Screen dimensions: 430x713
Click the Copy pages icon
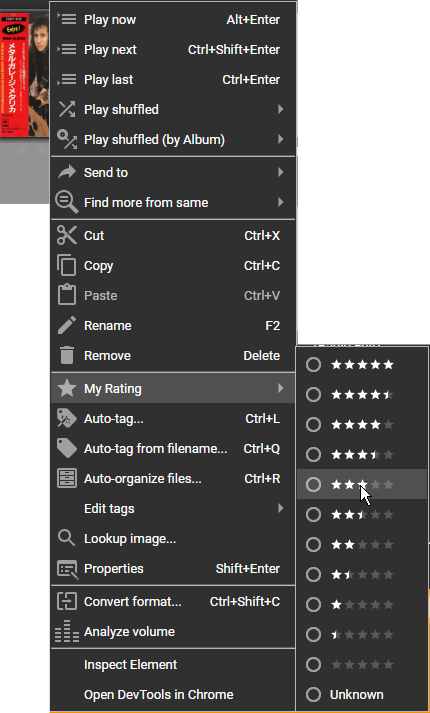point(67,266)
